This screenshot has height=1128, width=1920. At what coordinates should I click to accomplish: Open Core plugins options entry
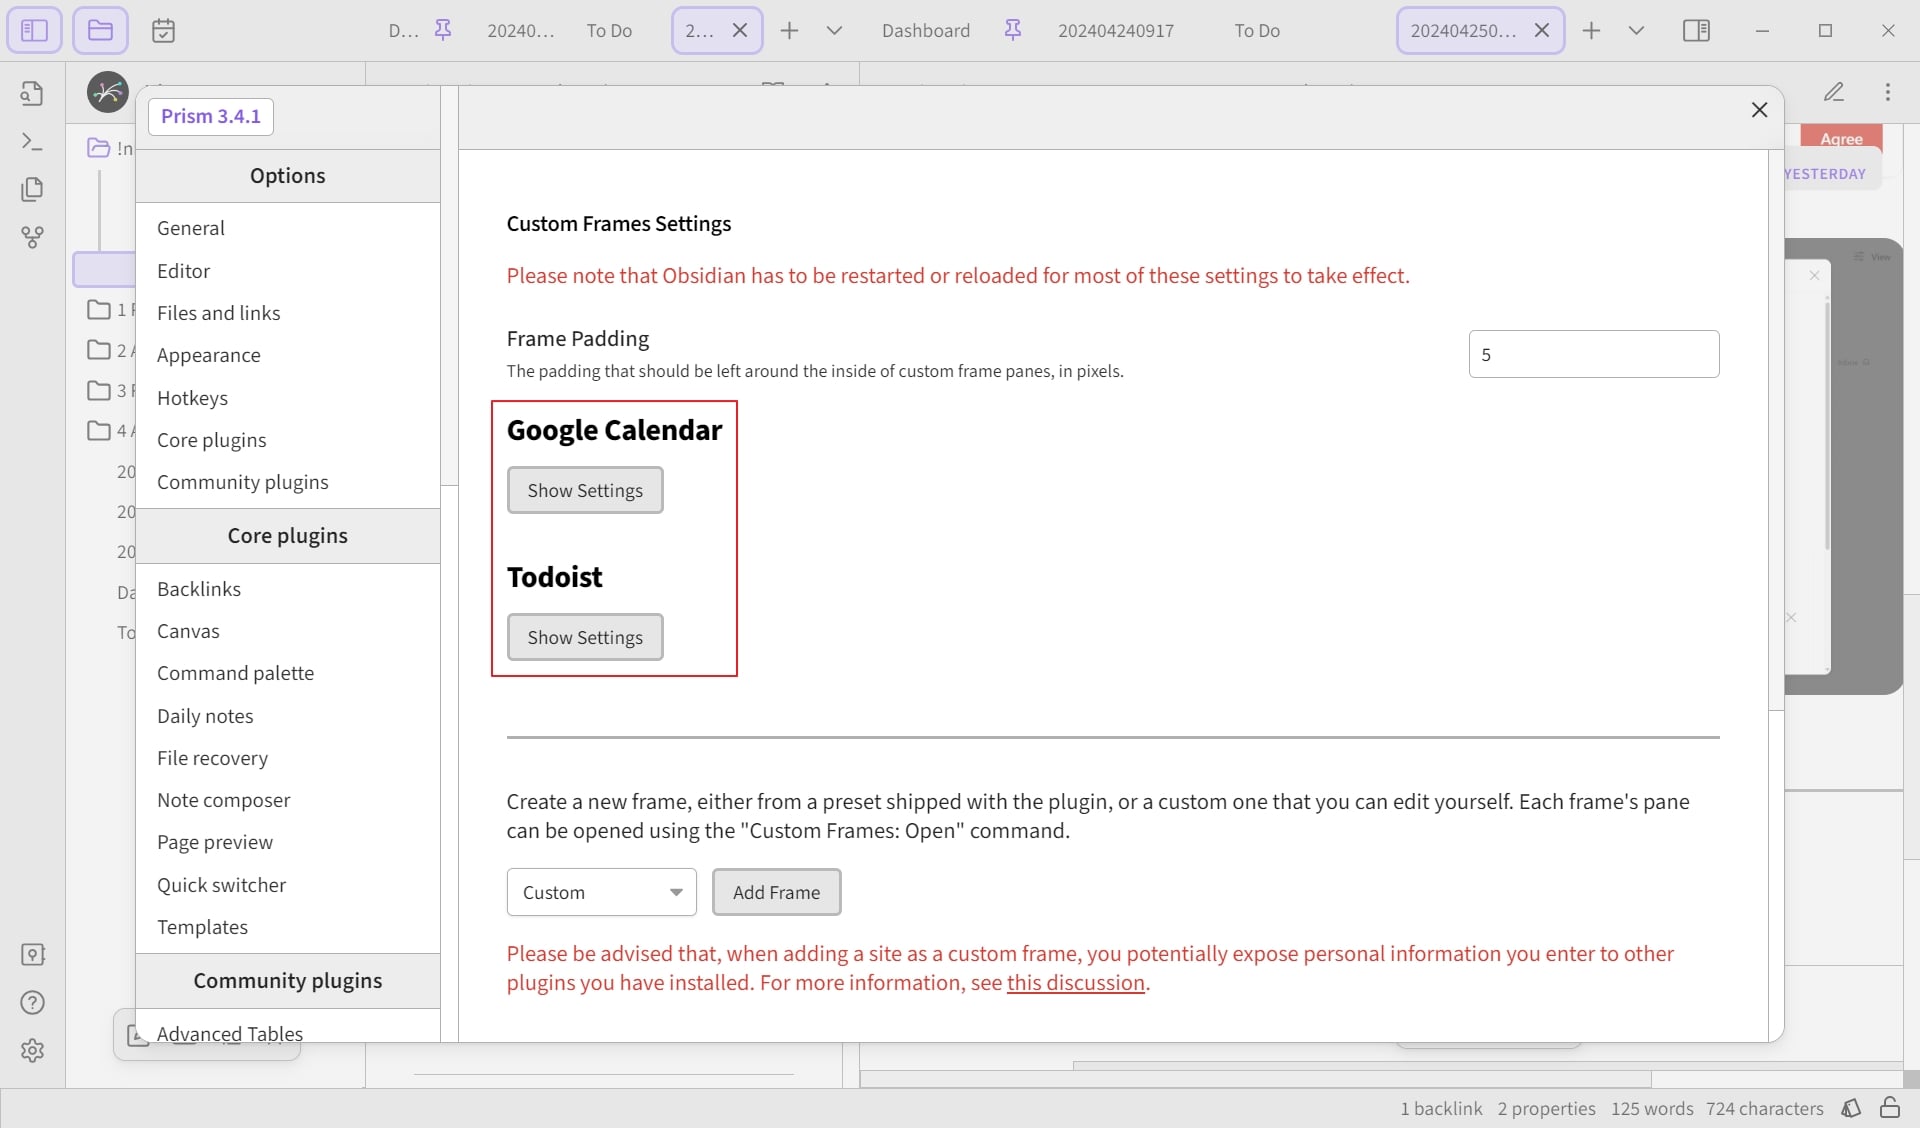click(x=288, y=440)
